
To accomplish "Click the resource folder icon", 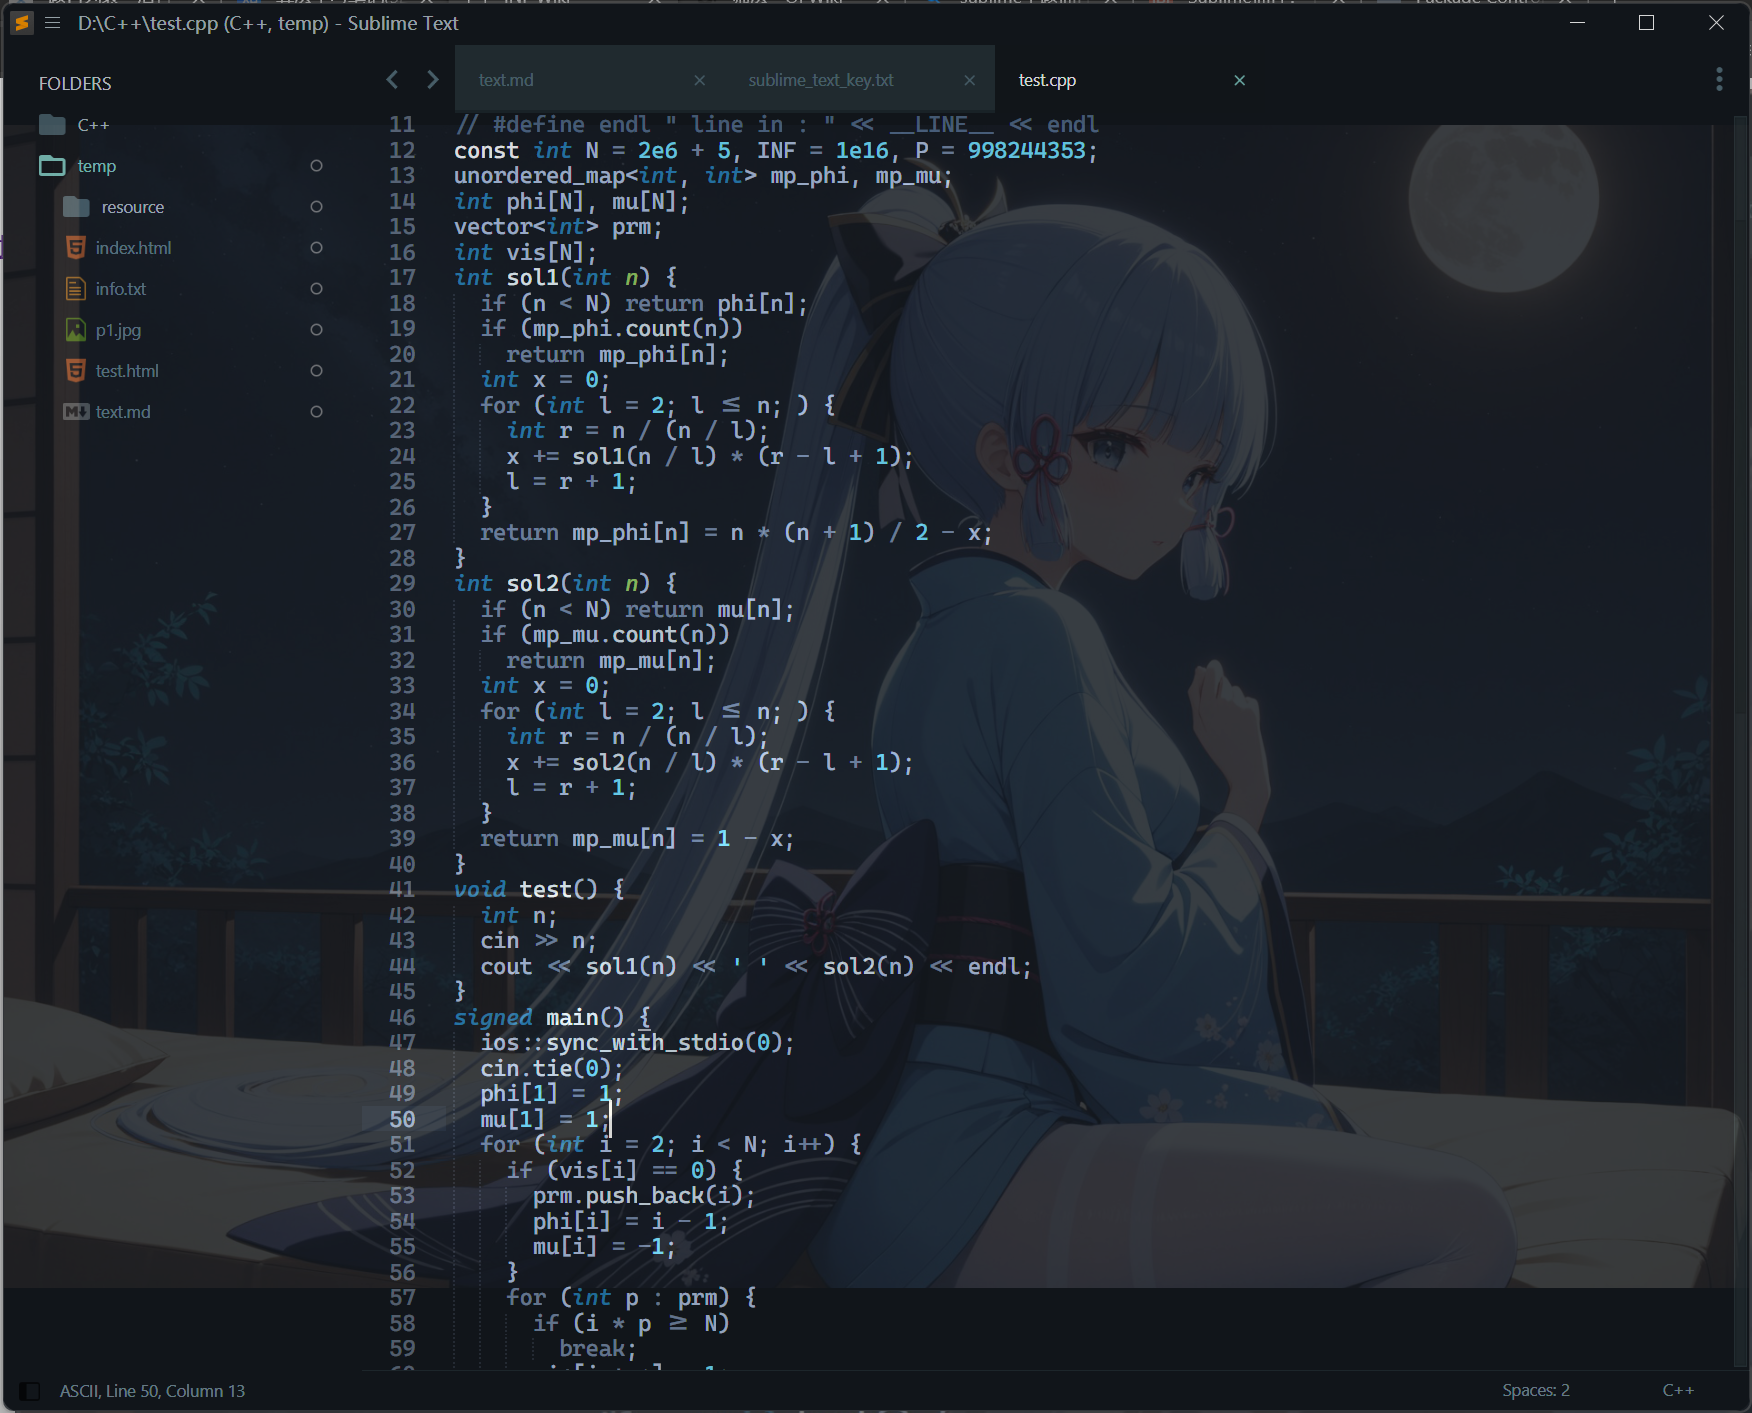I will coord(76,206).
